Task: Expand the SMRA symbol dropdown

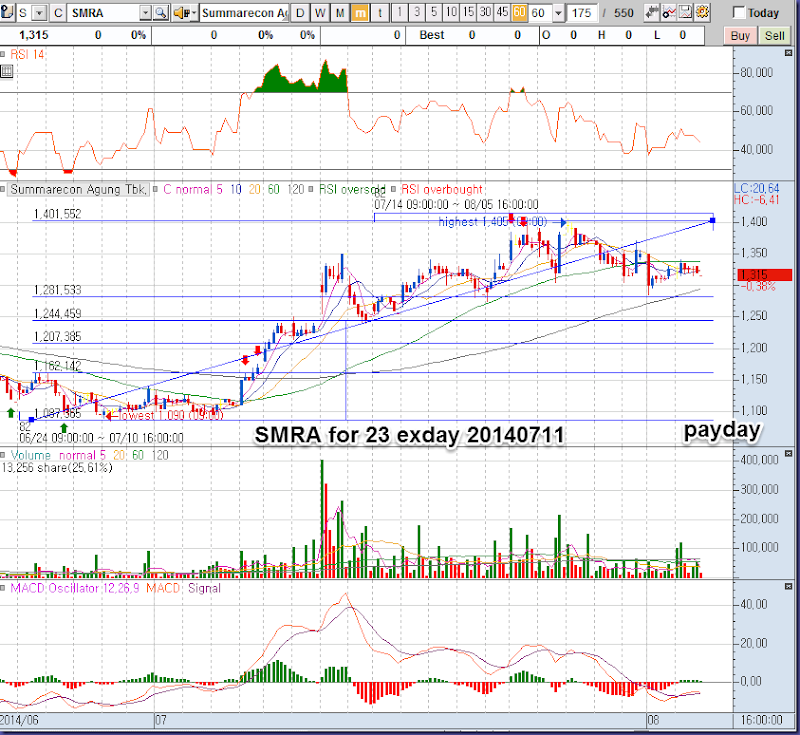Action: point(145,13)
